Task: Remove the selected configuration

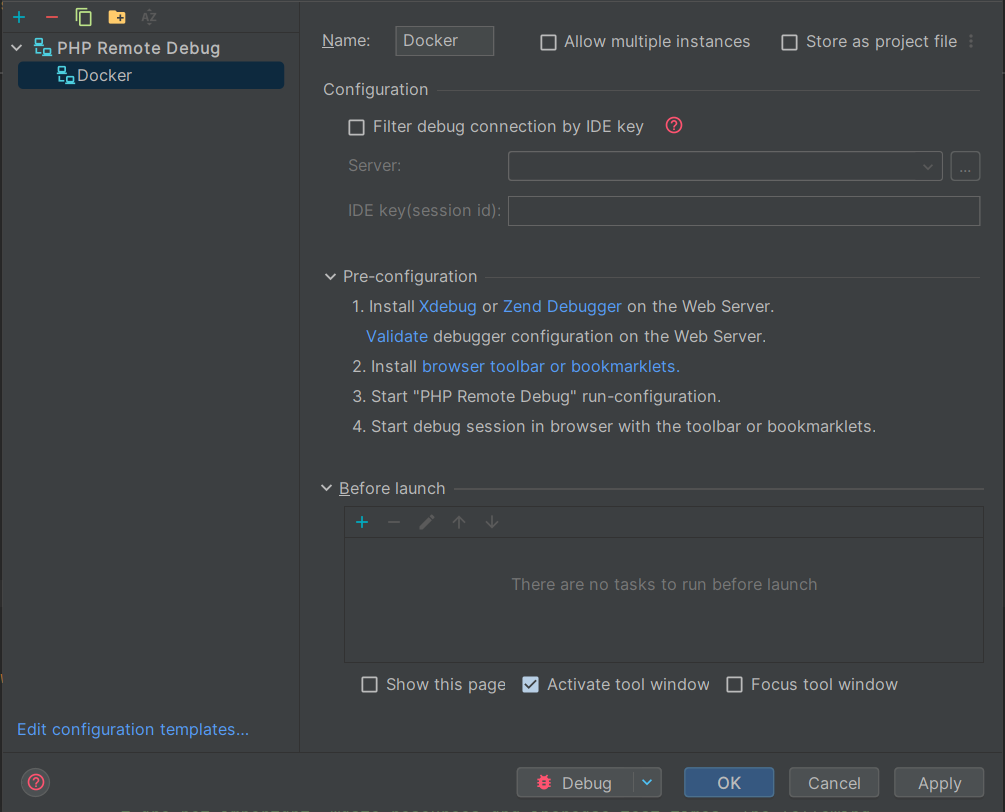Action: coord(52,17)
